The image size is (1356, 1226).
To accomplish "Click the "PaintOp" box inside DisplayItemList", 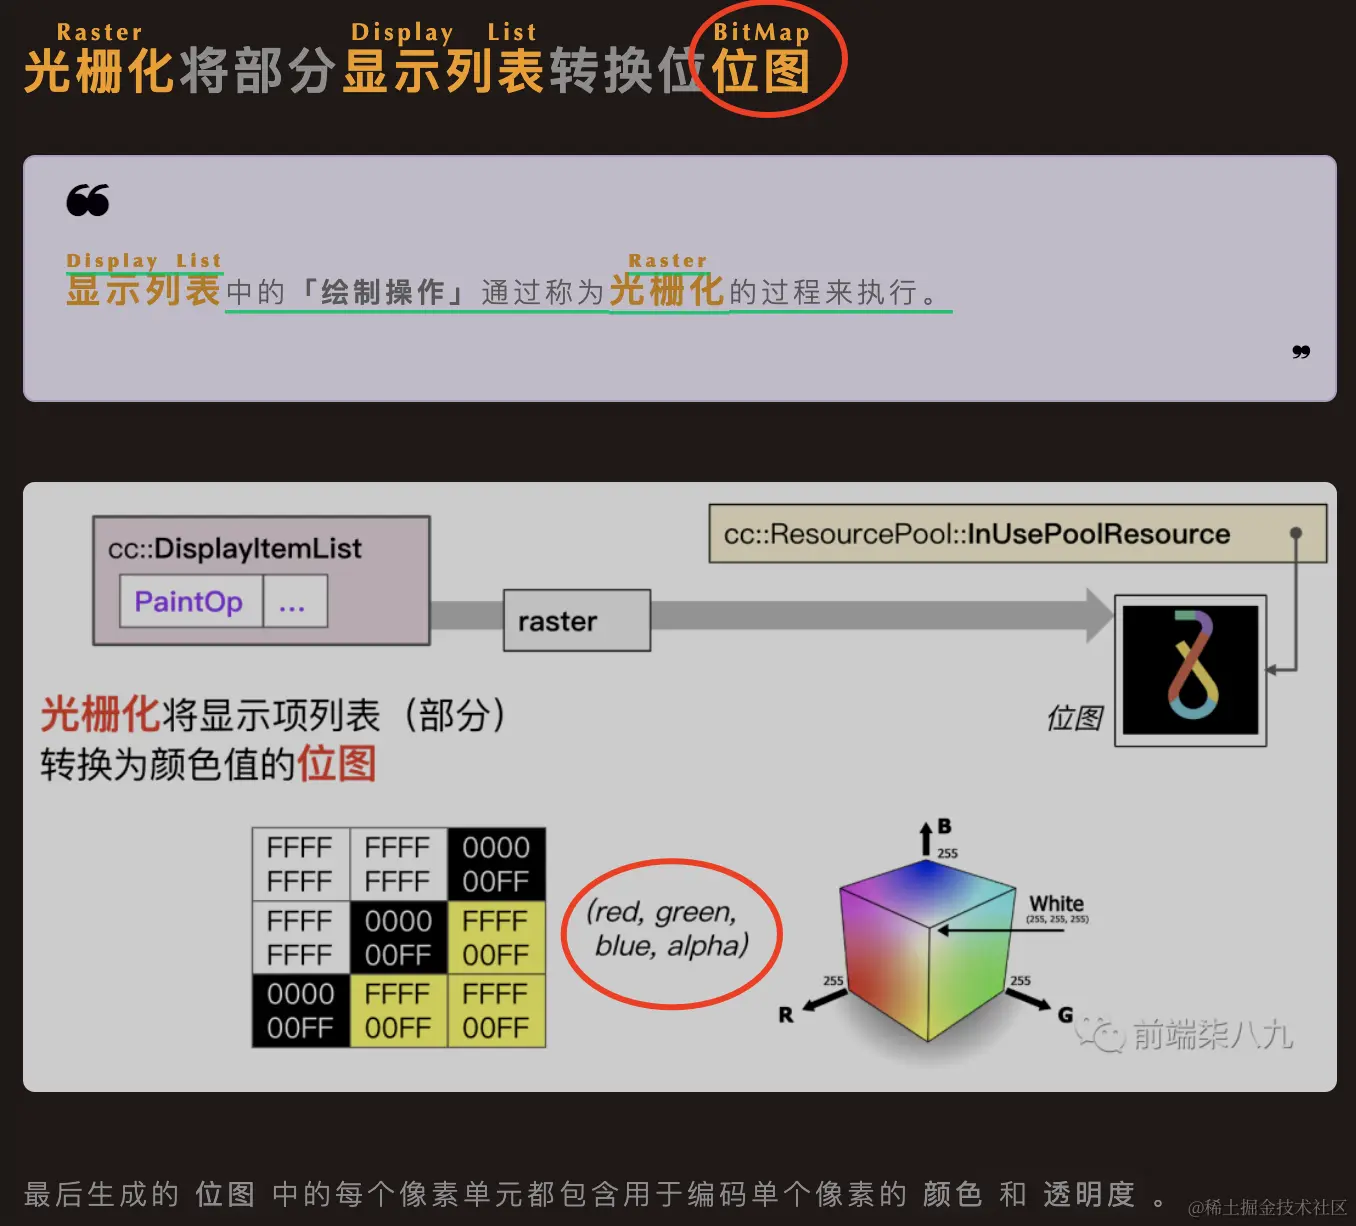I will click(x=190, y=601).
